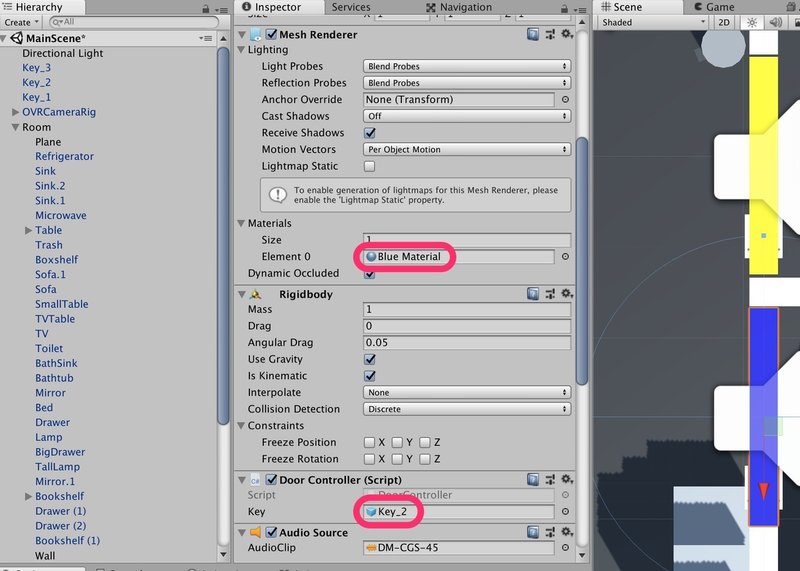Select Refrigerator object in hierarchy
Image resolution: width=800 pixels, height=571 pixels.
[x=64, y=156]
